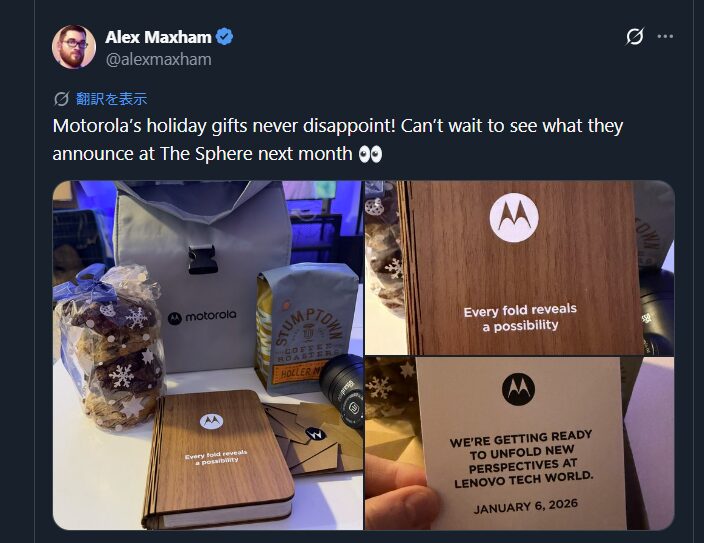Click the Alex Maxham display name
The width and height of the screenshot is (704, 543).
pos(158,37)
